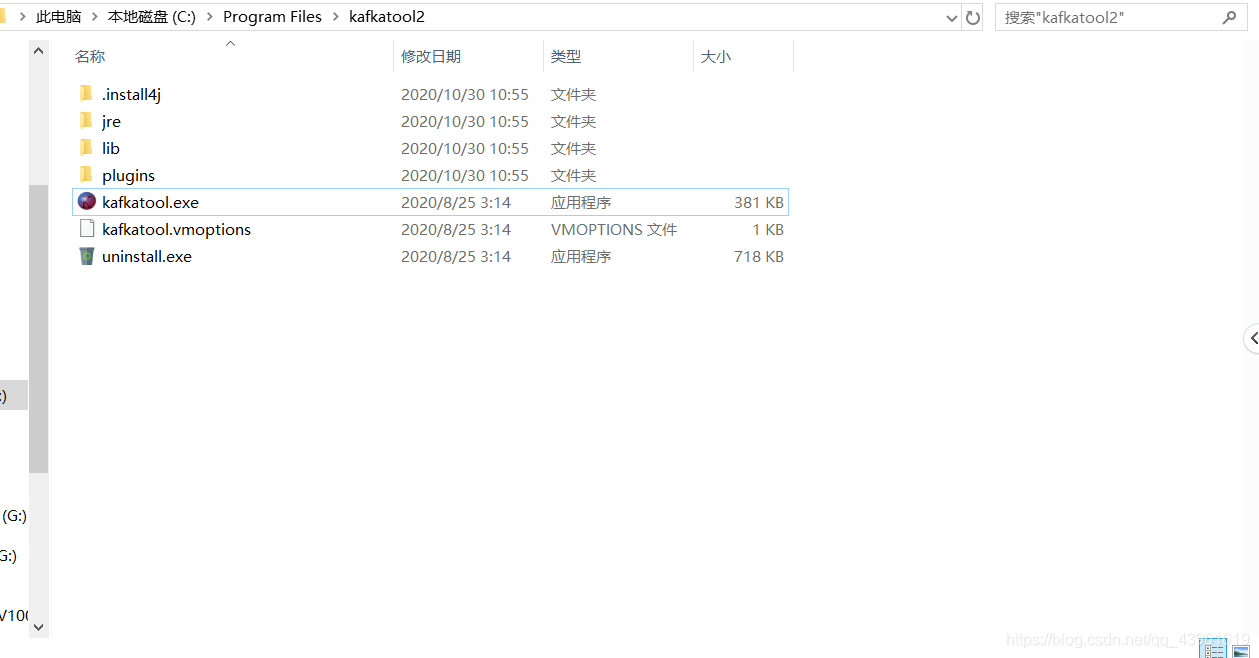The image size is (1259, 658).
Task: Switch to large icons view layout
Action: [1240, 650]
